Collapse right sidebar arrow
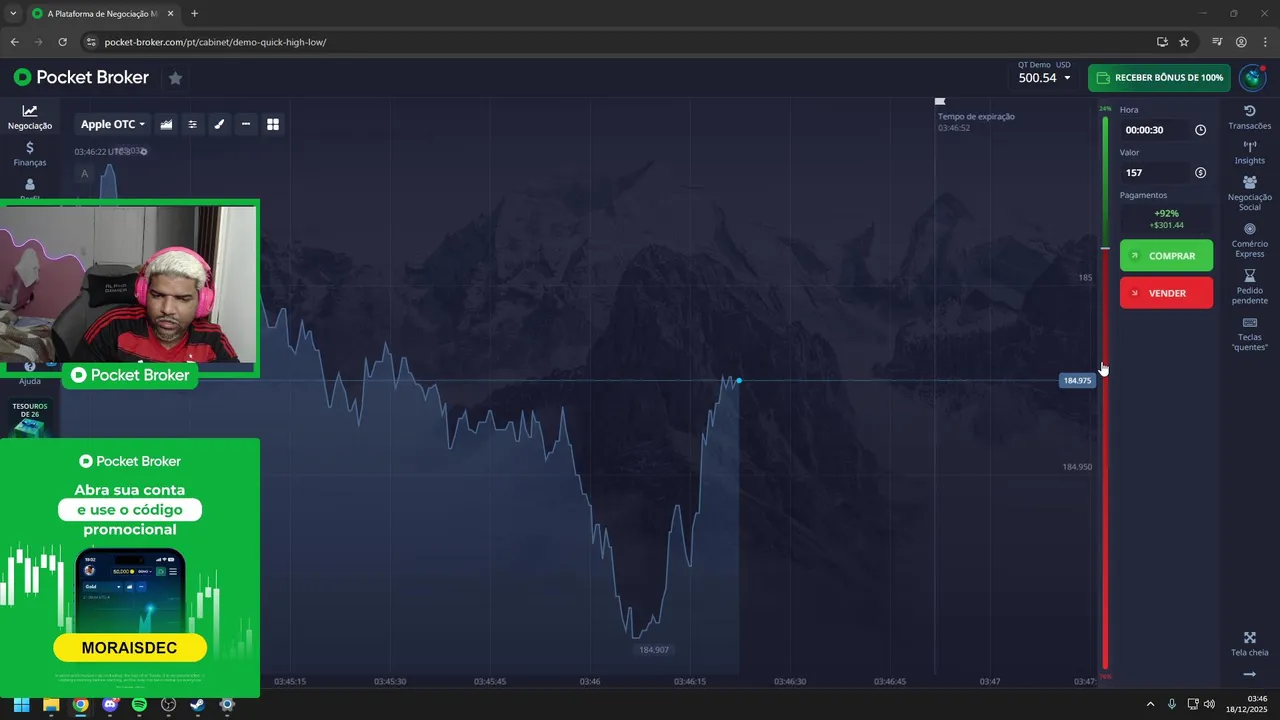 pos(1249,674)
